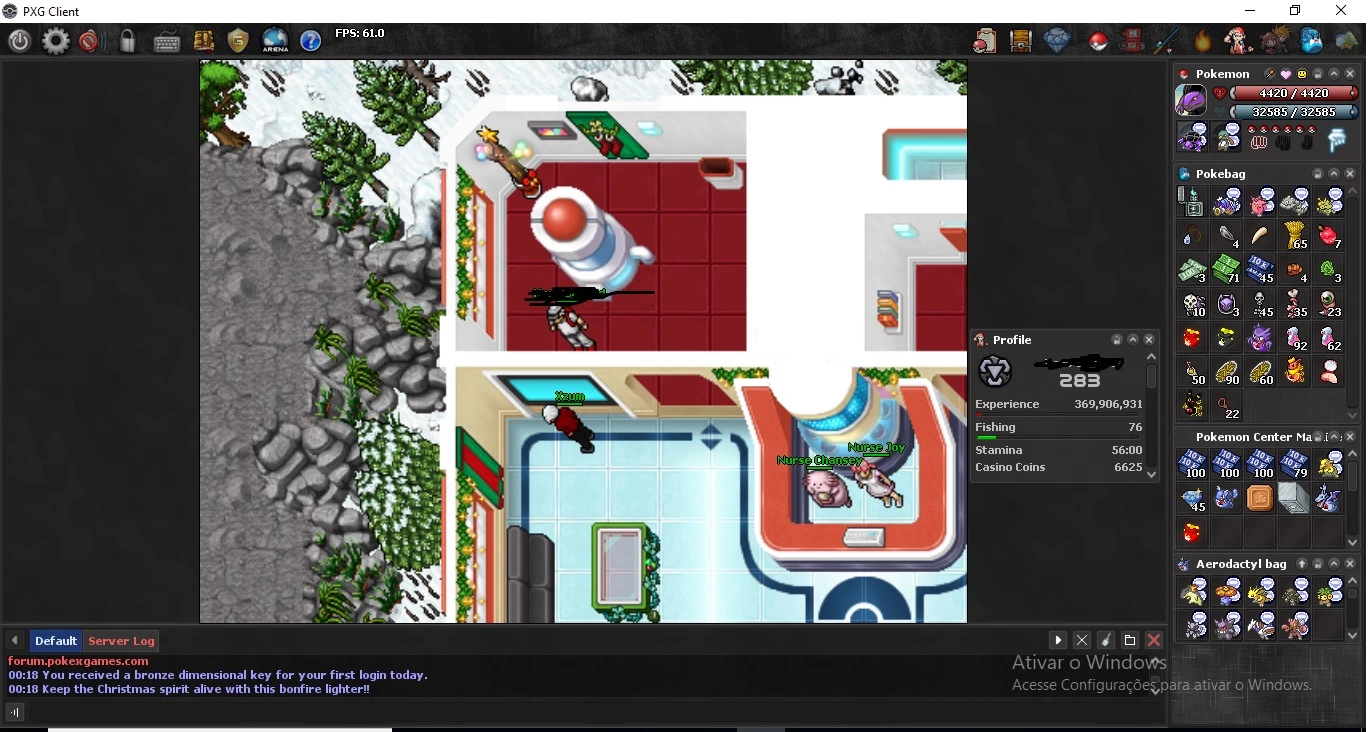Click the red HP bar 4420

tap(1294, 93)
